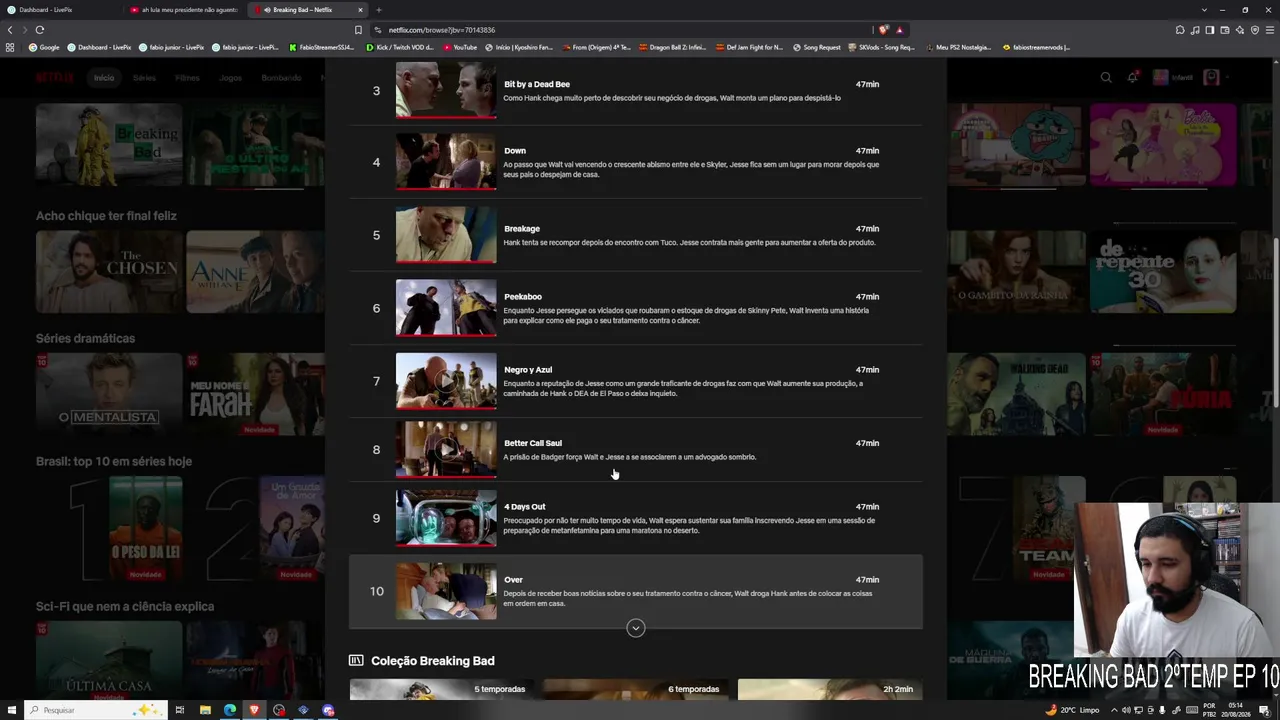Go to Netflix Início menu item
Viewport: 1280px width, 720px height.
(x=104, y=78)
